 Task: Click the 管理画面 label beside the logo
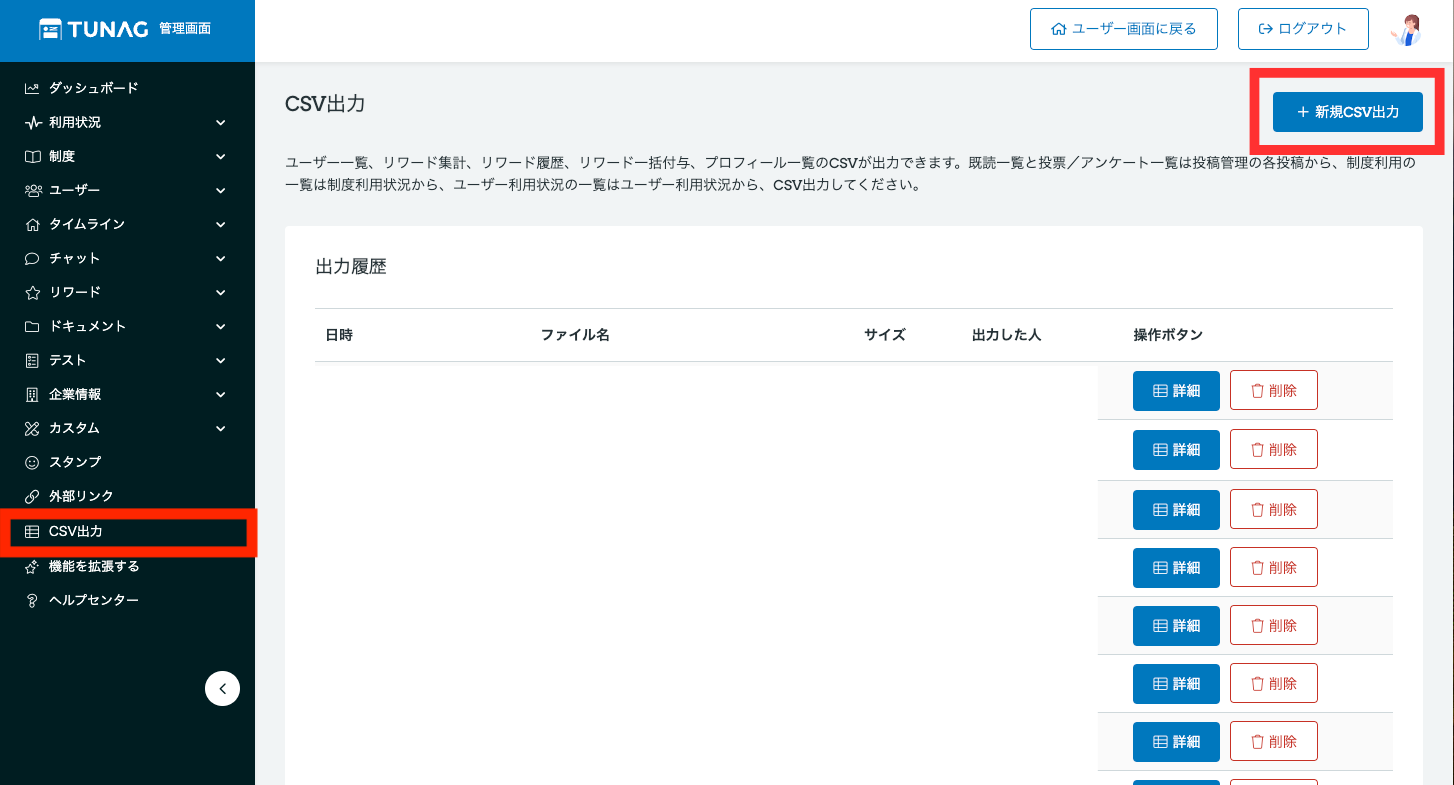(185, 29)
